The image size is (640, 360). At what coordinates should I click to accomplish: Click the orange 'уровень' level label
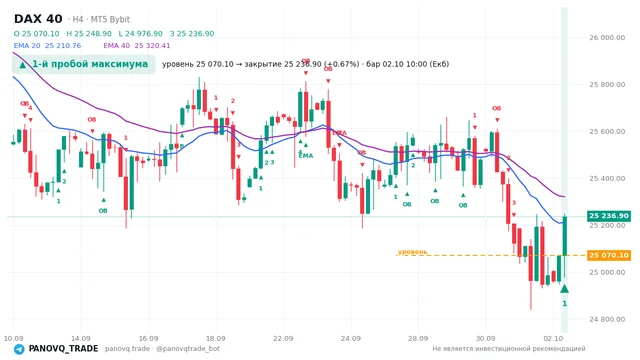(412, 251)
